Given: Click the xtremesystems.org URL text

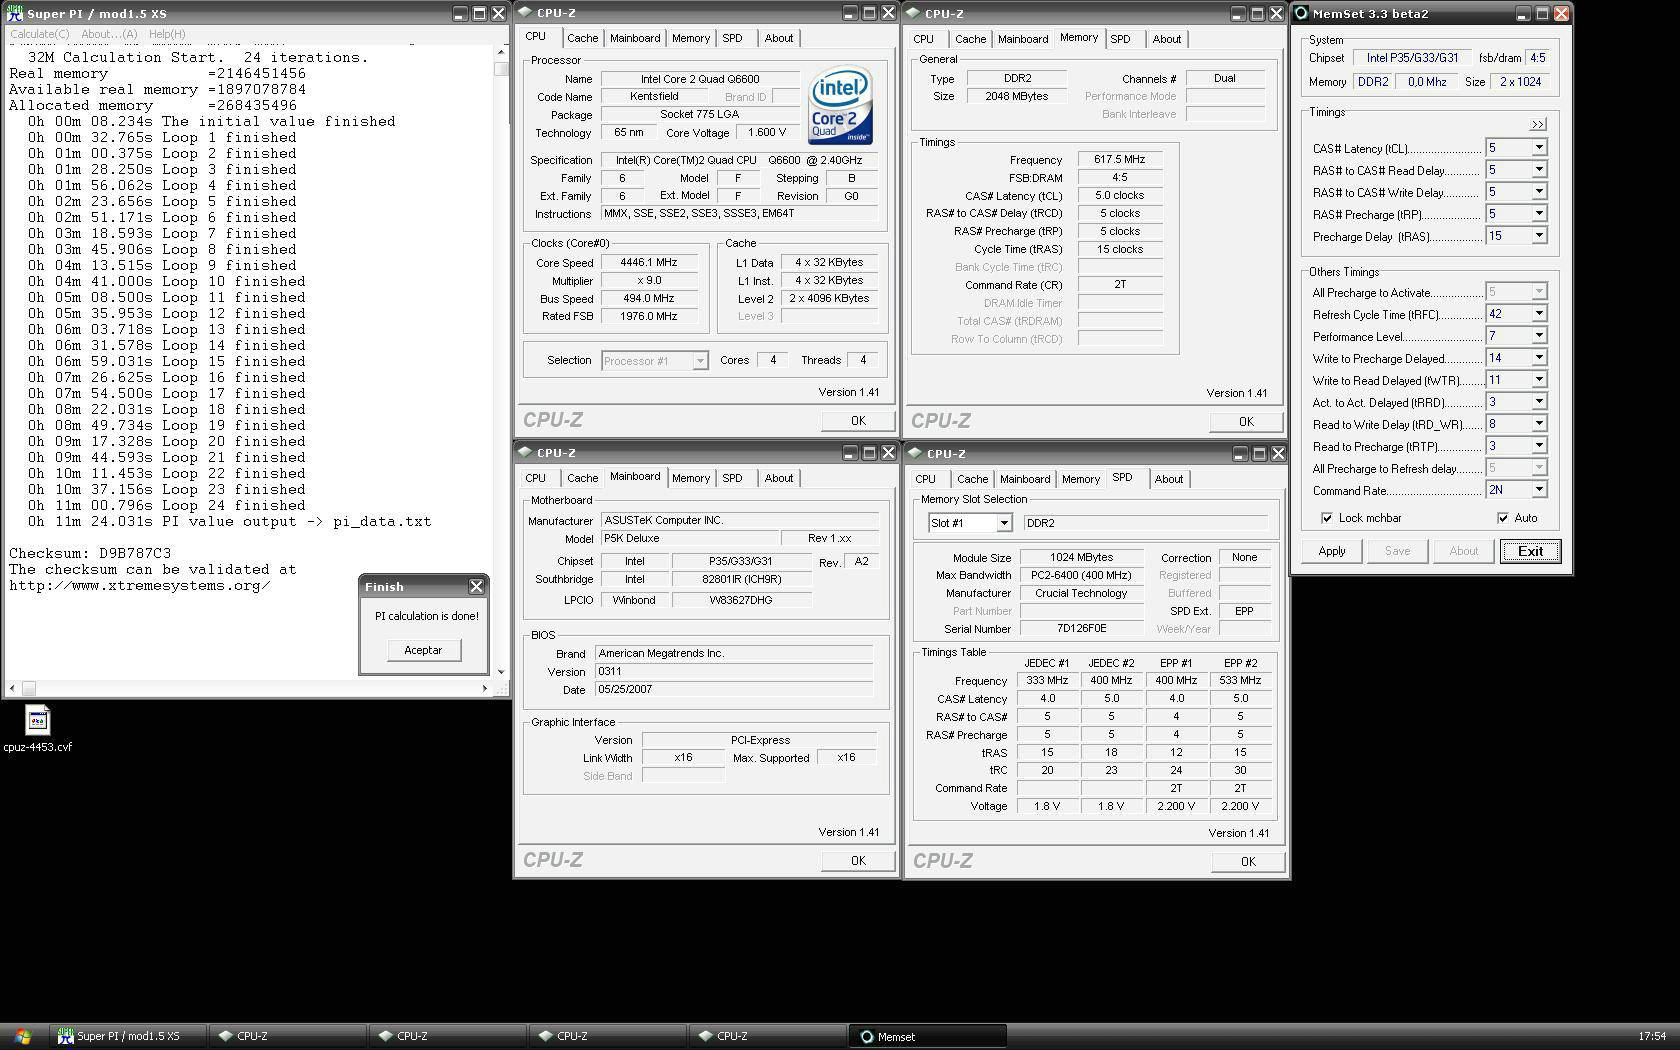Looking at the screenshot, I should tap(139, 585).
